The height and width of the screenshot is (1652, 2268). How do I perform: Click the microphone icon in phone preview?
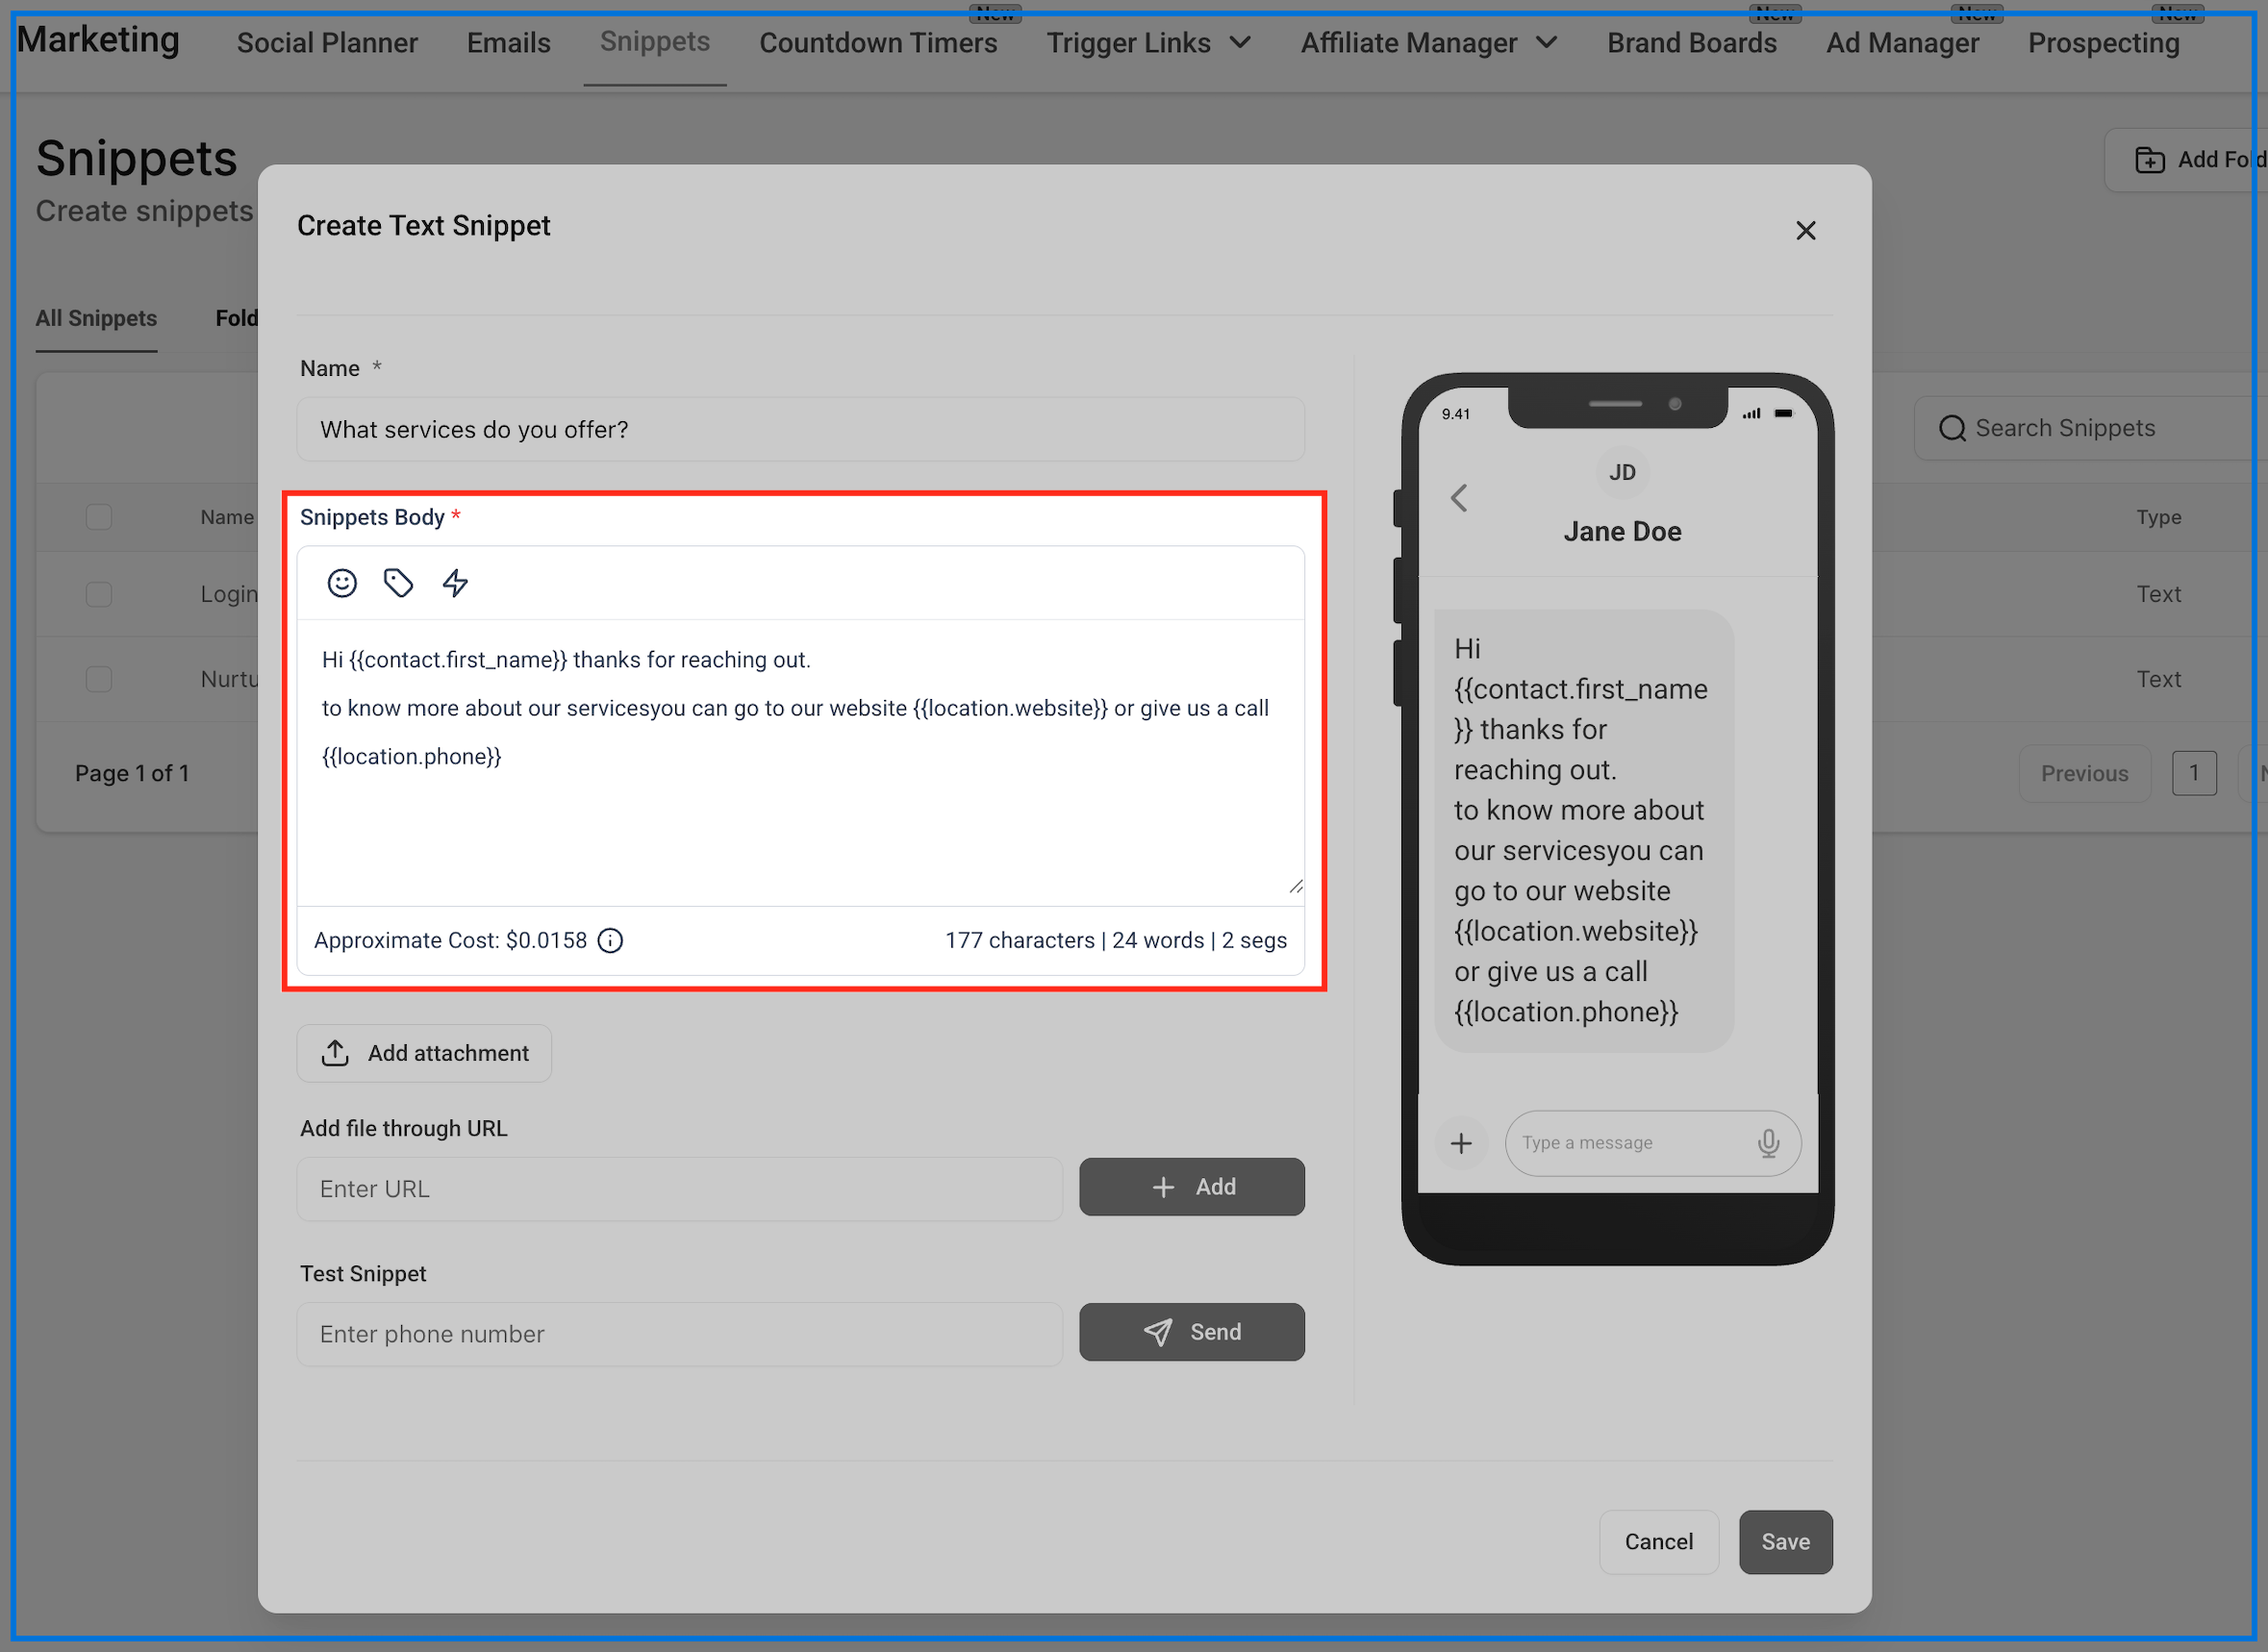point(1768,1143)
